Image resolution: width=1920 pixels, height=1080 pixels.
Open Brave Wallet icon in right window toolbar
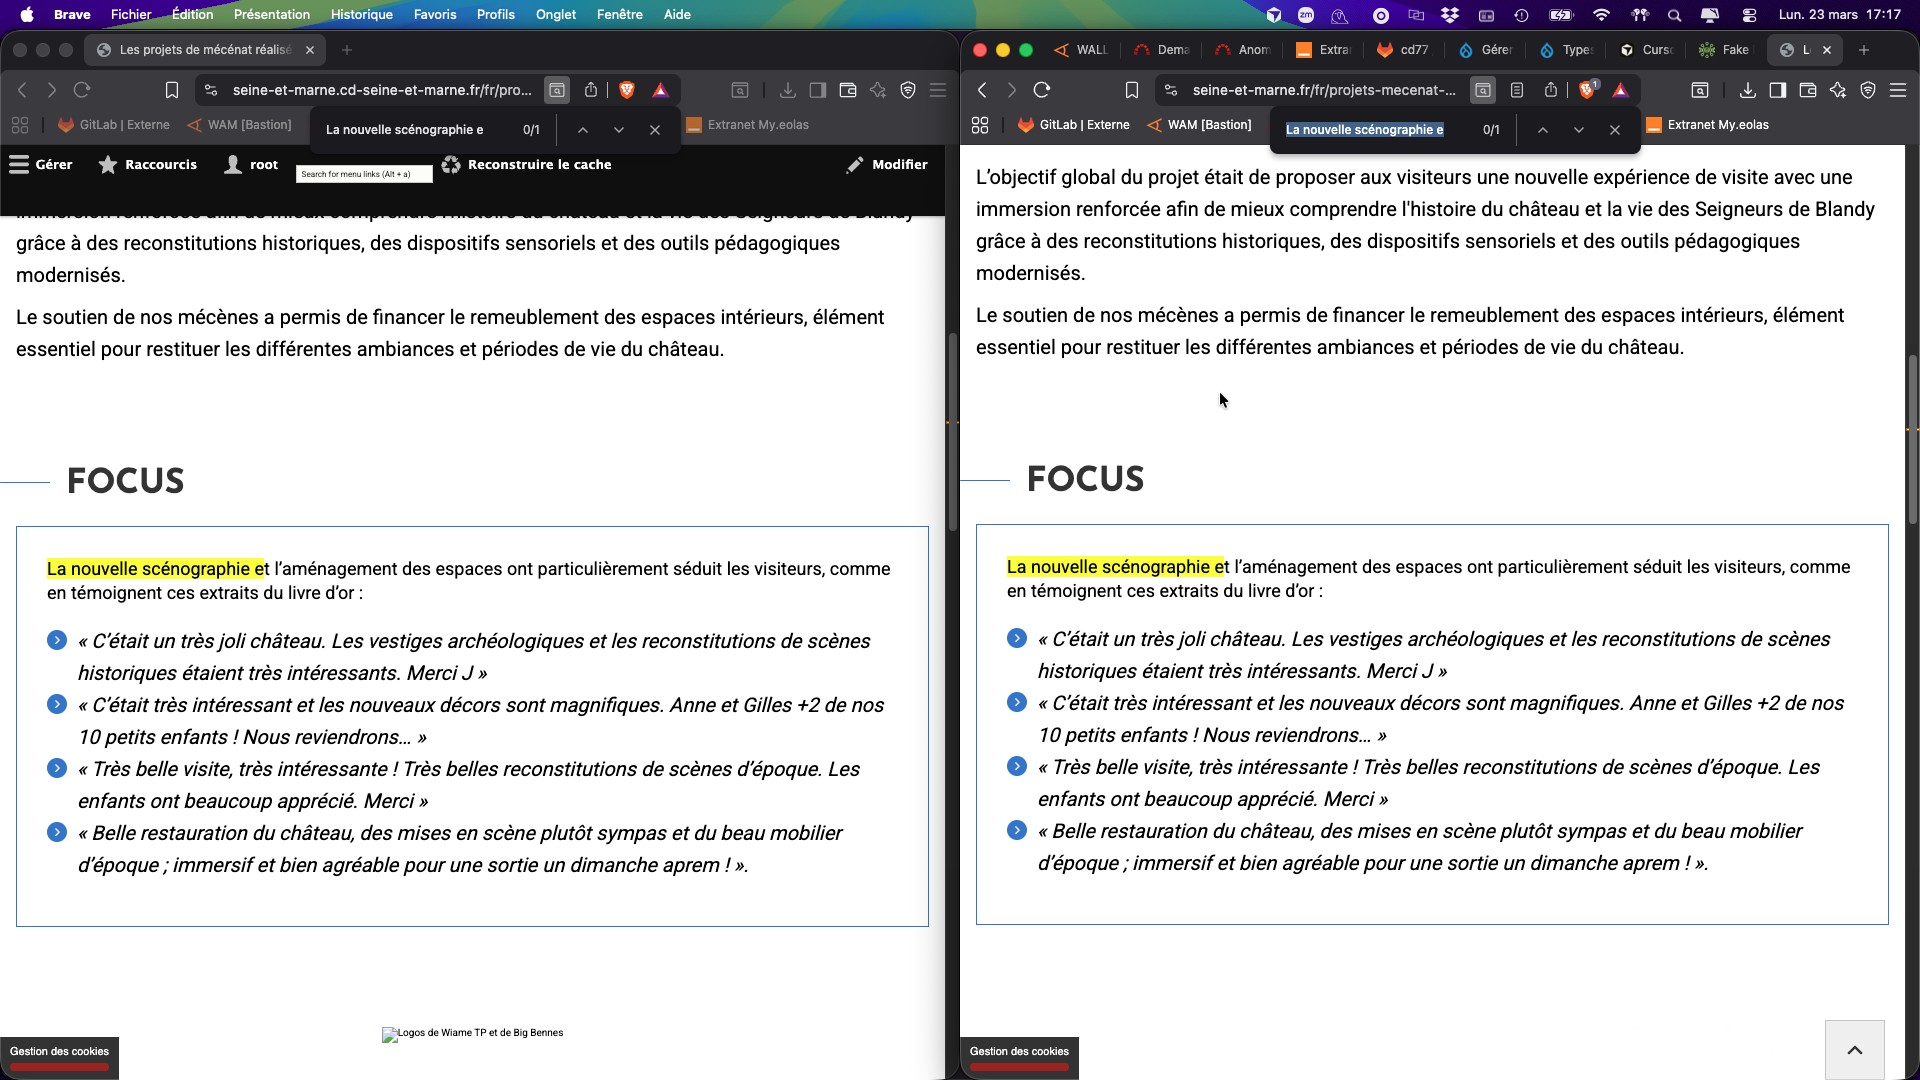(1807, 90)
